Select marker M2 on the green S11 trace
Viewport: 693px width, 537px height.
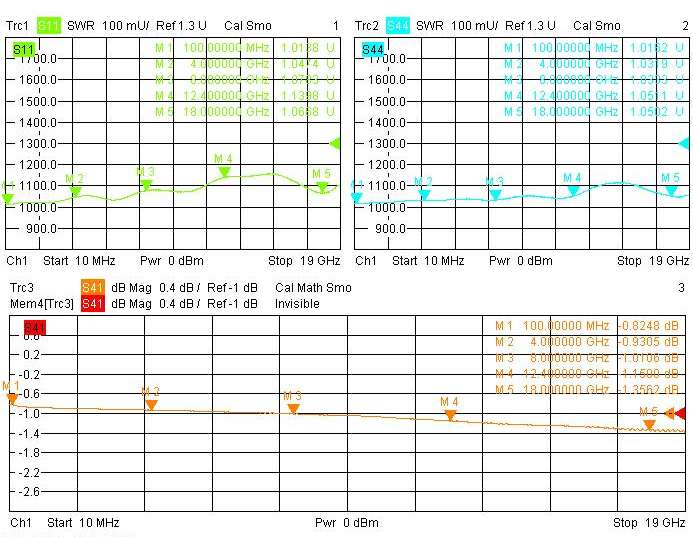pos(75,191)
